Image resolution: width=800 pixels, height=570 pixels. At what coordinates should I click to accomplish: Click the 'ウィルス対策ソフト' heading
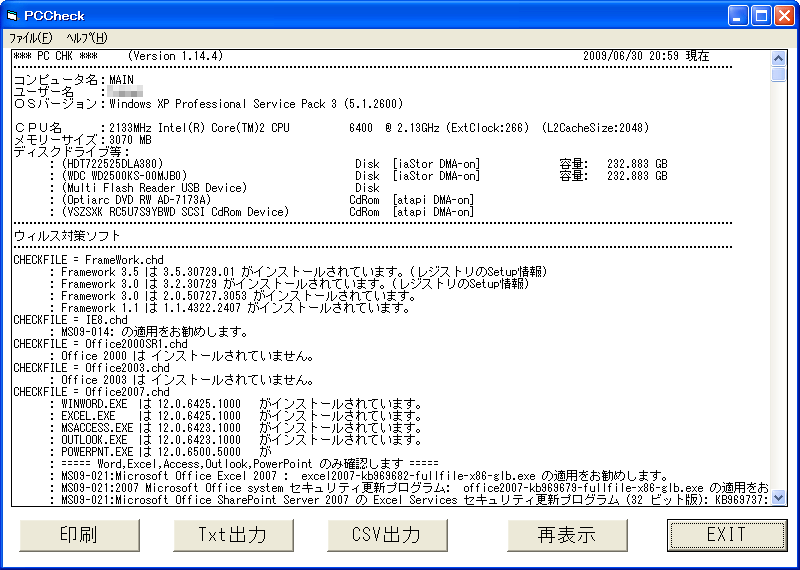tap(67, 236)
